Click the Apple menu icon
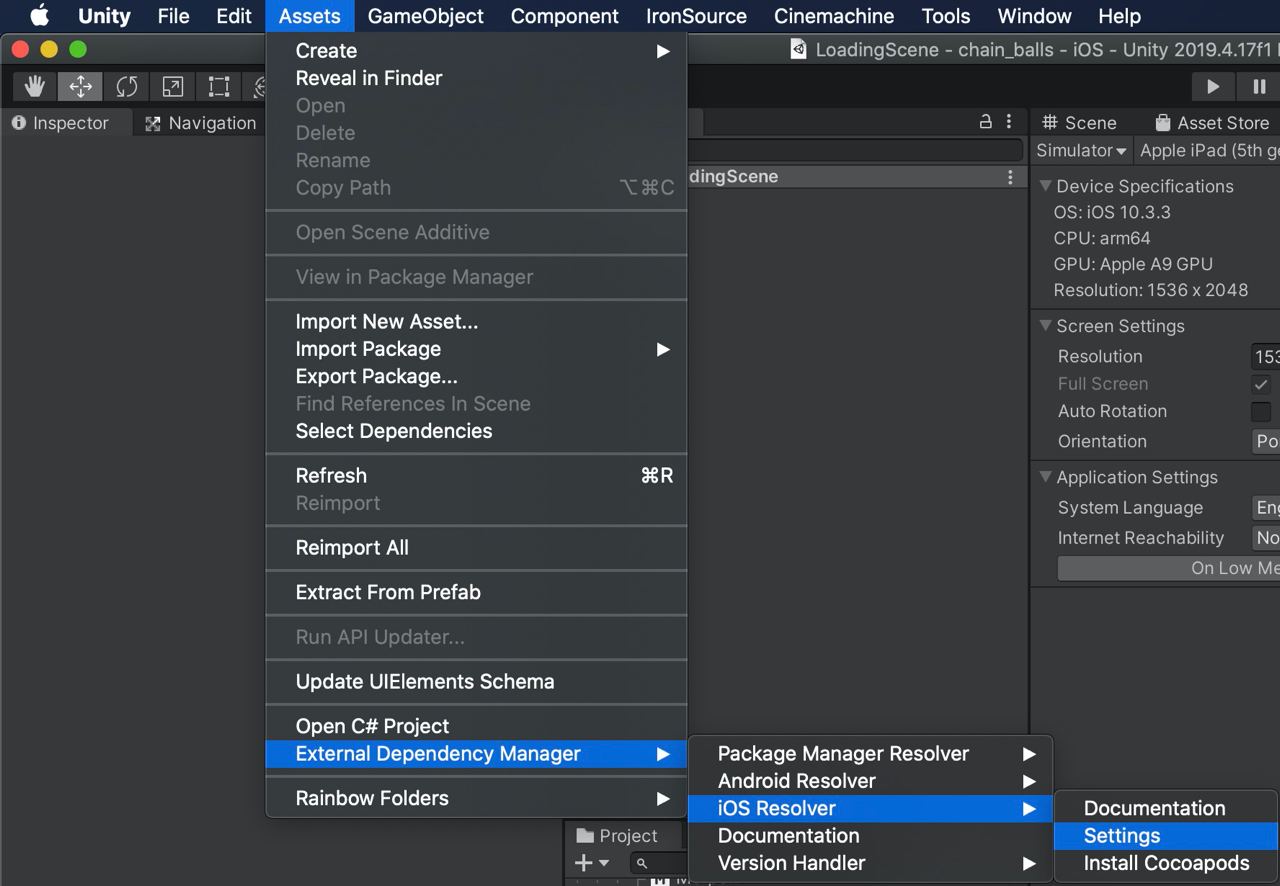The height and width of the screenshot is (886, 1280). pos(39,16)
